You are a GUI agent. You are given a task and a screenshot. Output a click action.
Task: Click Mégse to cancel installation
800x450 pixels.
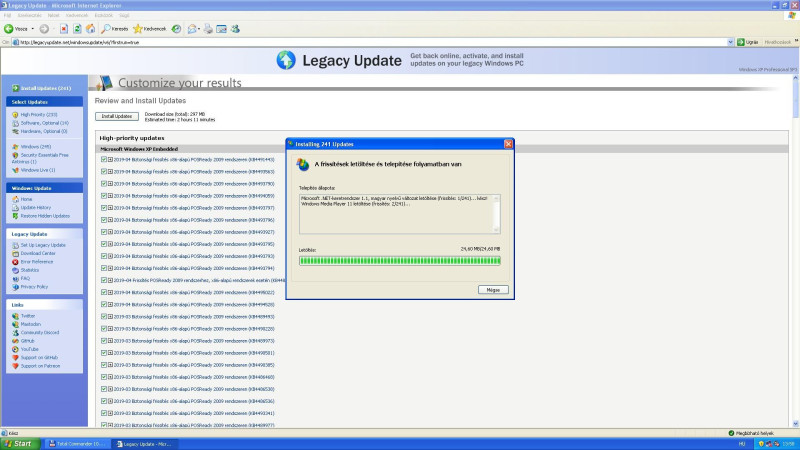click(x=493, y=290)
